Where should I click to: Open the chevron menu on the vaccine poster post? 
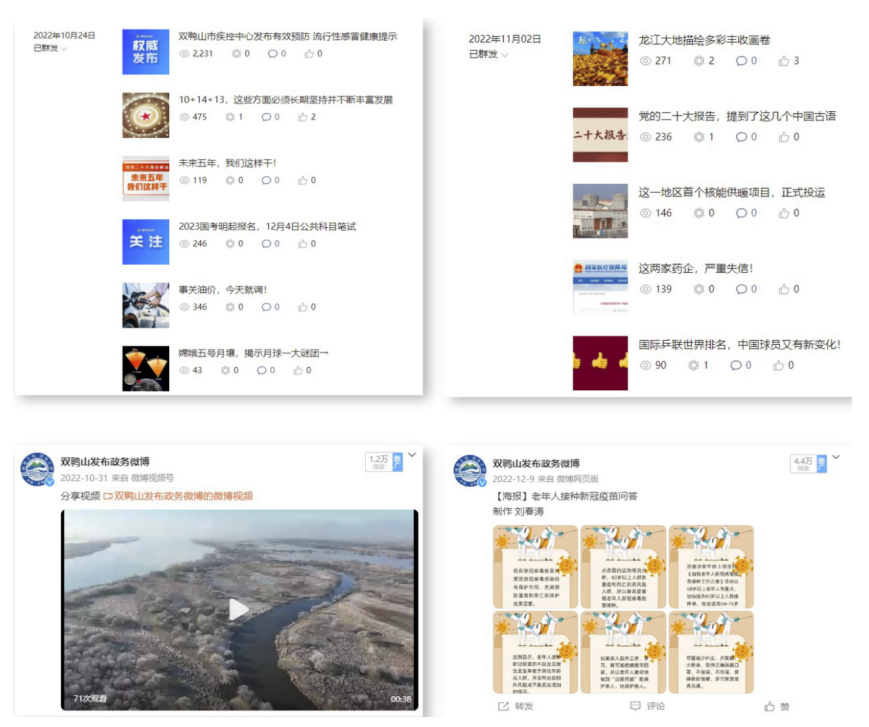(x=835, y=458)
